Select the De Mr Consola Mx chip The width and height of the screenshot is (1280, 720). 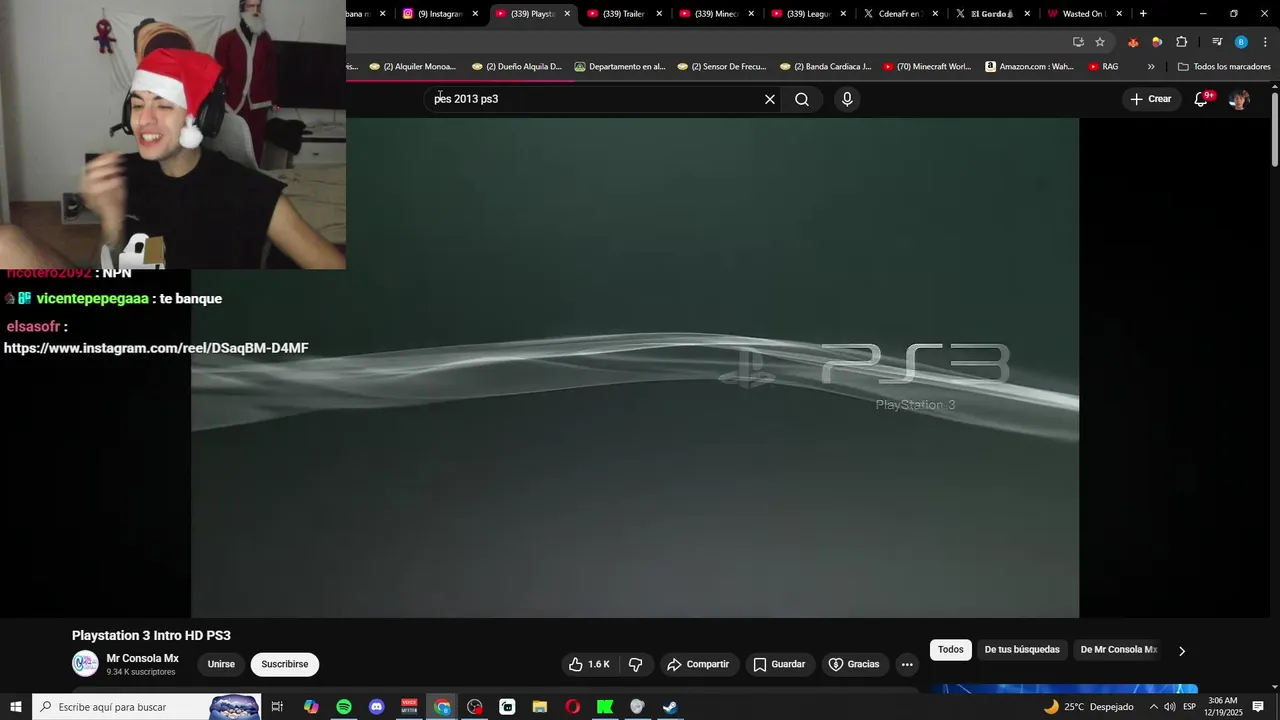(x=1118, y=650)
